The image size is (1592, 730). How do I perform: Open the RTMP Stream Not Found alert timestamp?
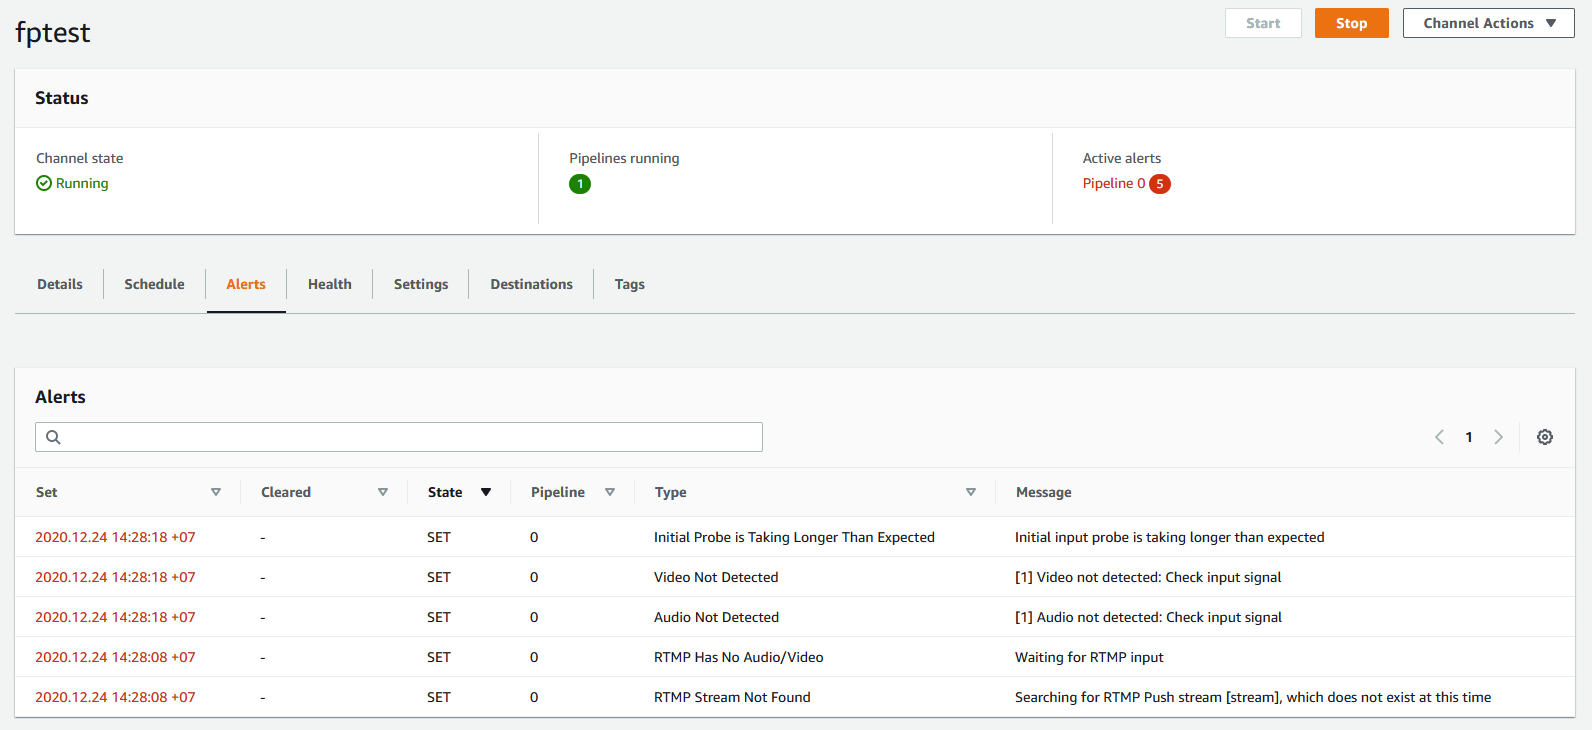click(x=115, y=697)
